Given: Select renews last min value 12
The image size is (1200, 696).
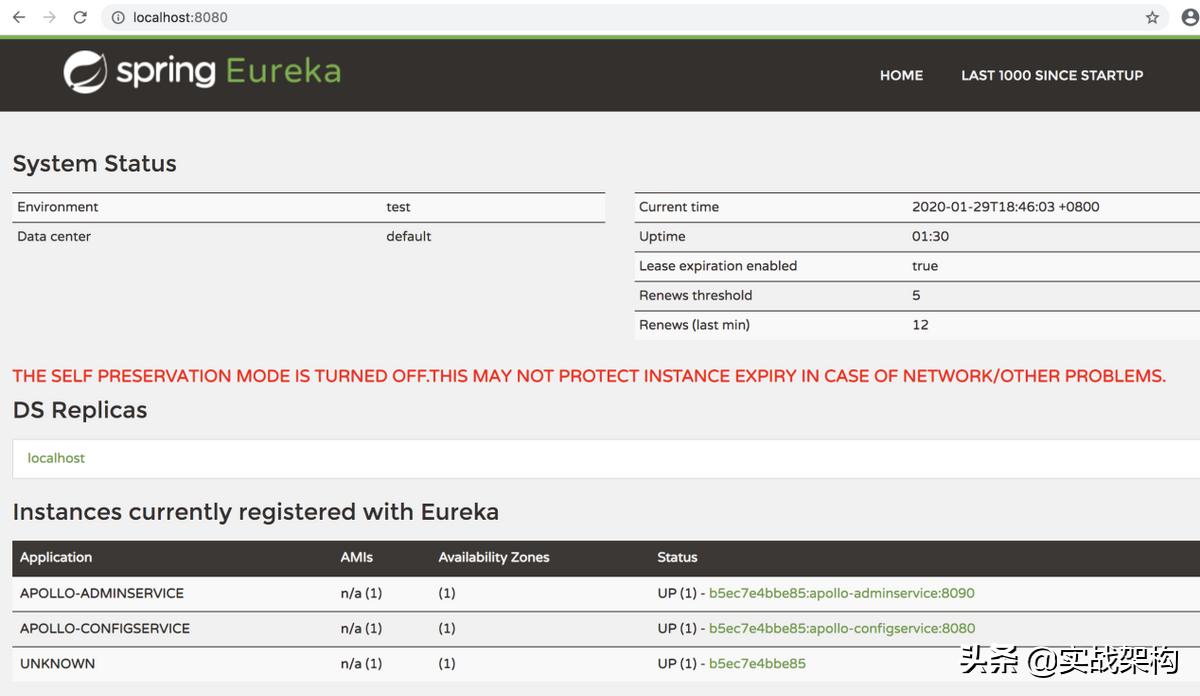Looking at the screenshot, I should (920, 325).
